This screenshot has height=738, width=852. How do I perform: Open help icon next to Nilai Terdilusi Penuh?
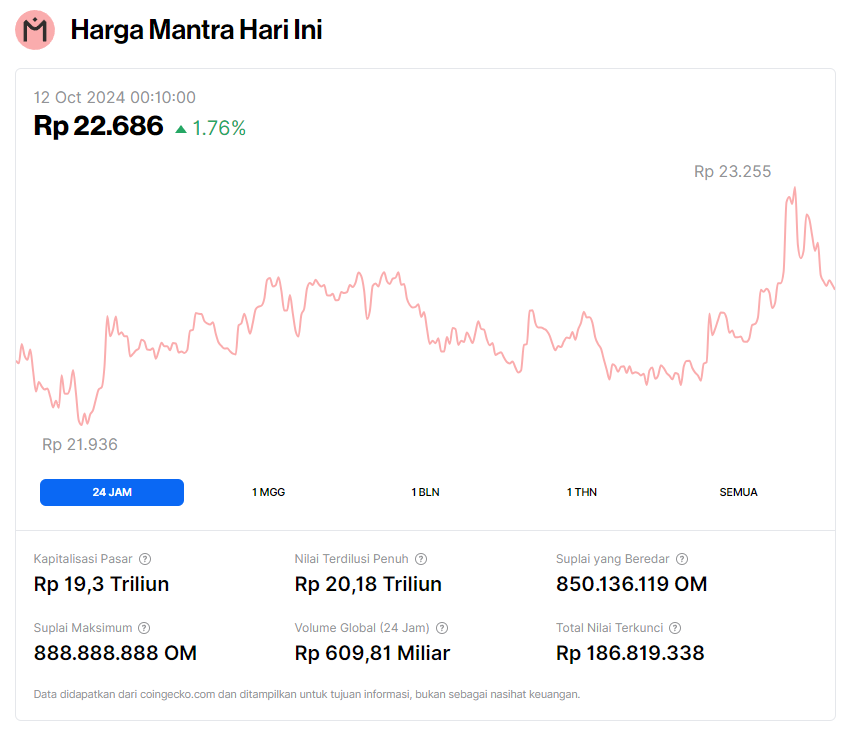point(421,559)
